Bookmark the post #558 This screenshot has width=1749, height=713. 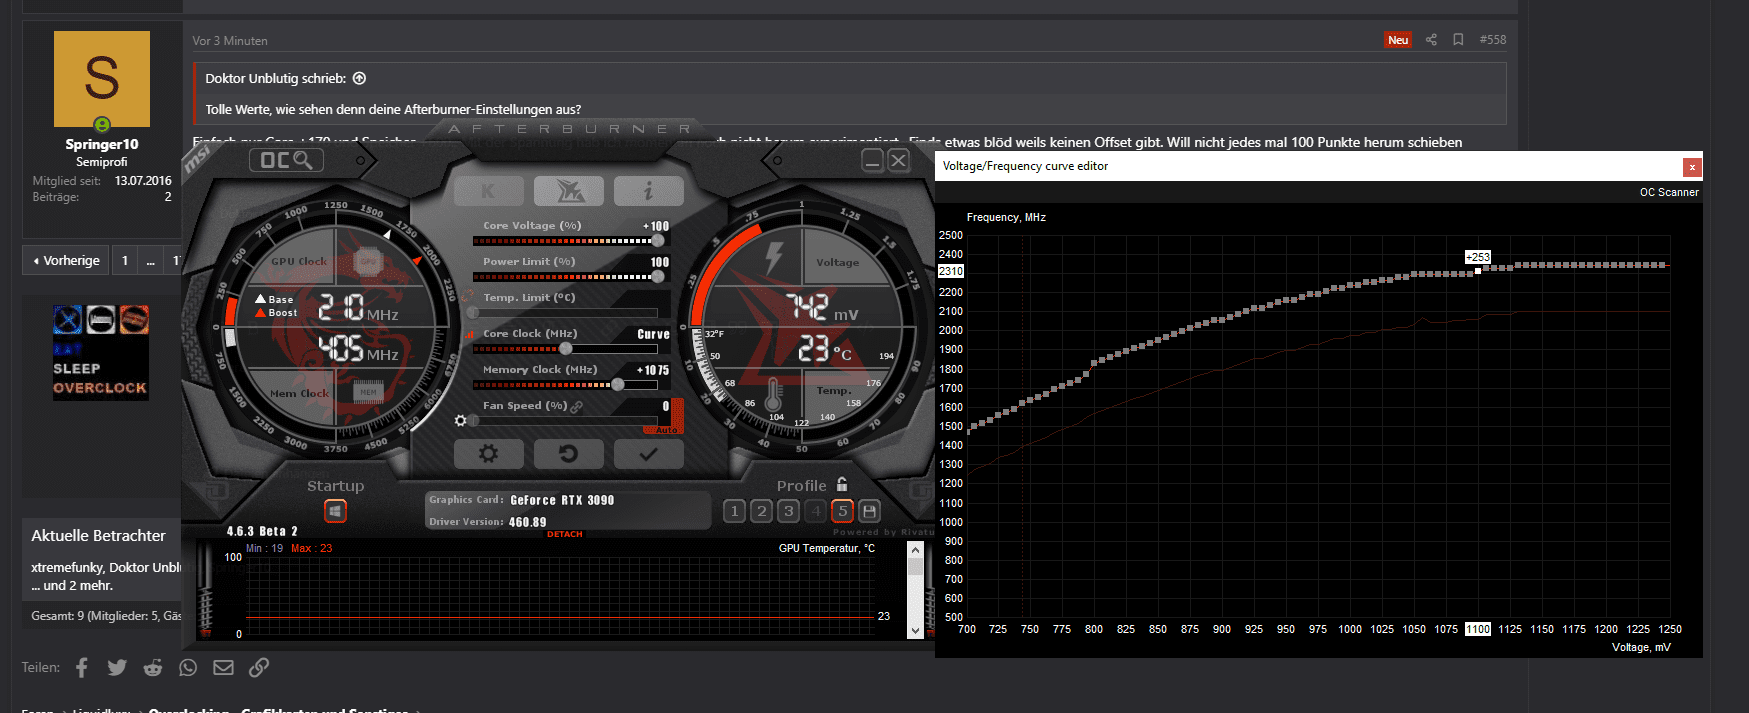pyautogui.click(x=1458, y=40)
